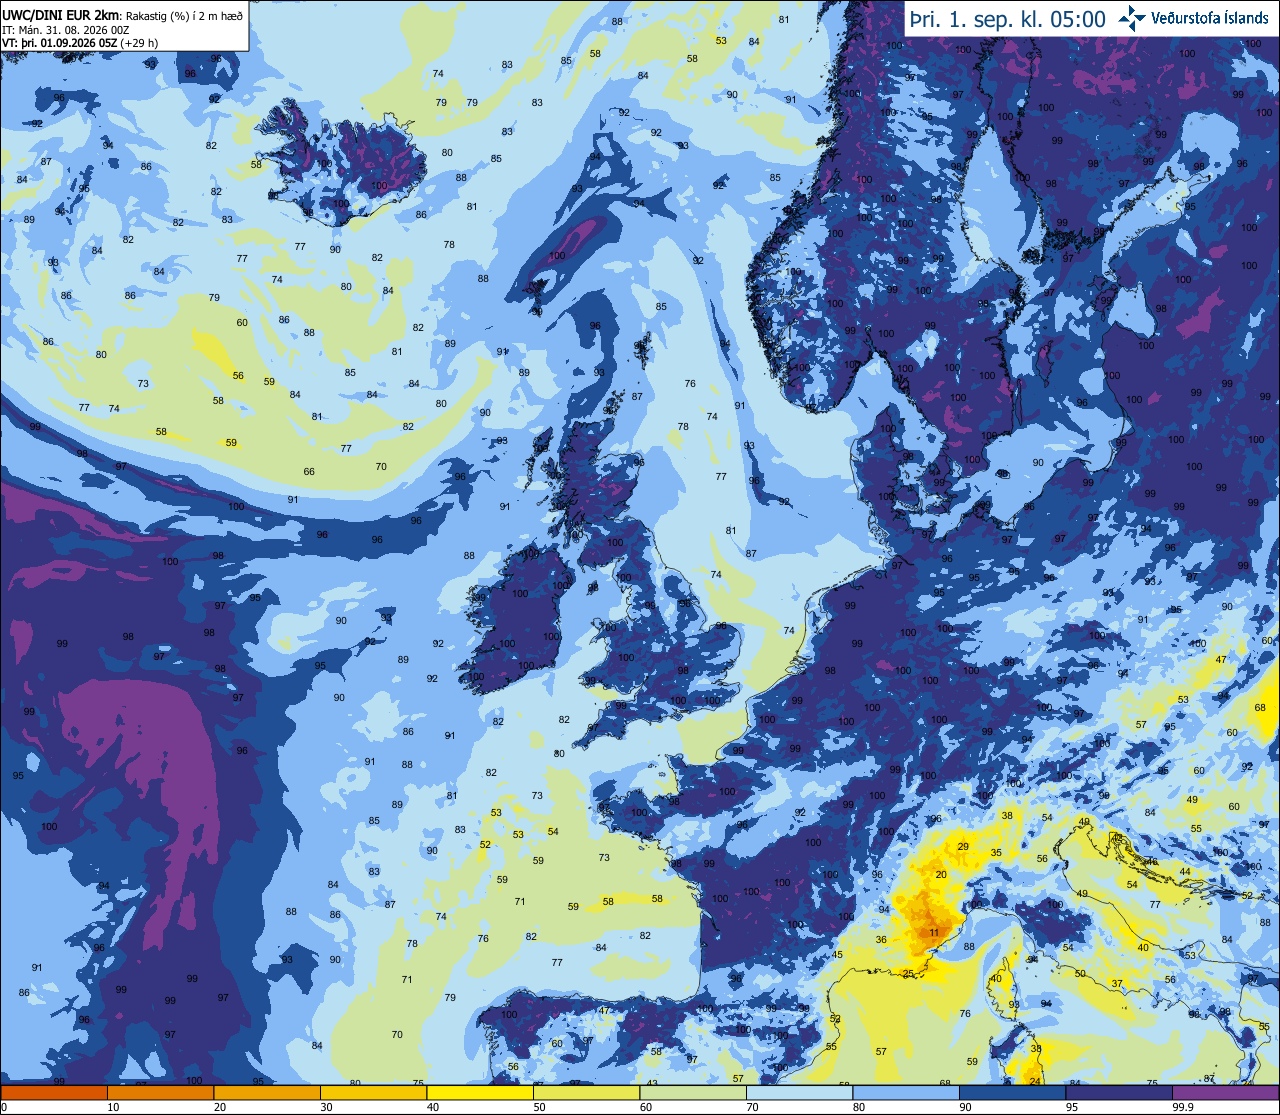Select the dark orange 0–10 legend swatch
Screen dimensions: 1280x1115
pos(53,1092)
